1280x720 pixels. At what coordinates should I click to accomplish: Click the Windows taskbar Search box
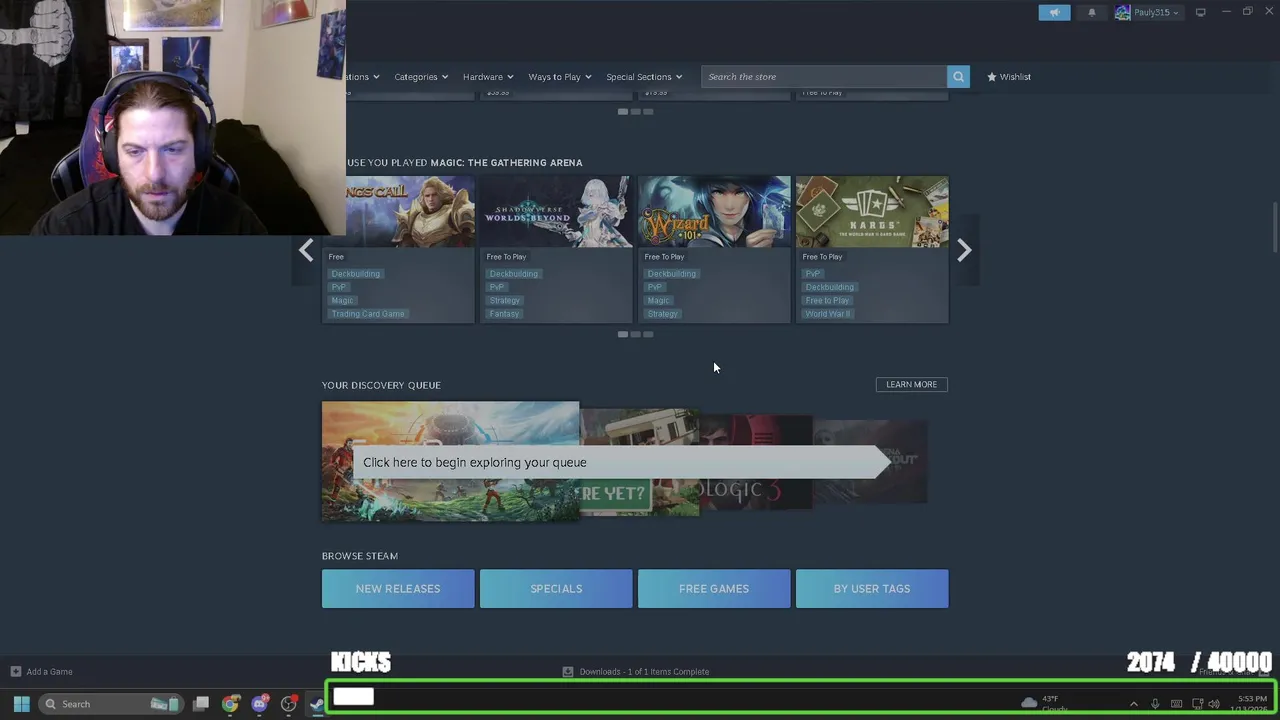coord(112,704)
